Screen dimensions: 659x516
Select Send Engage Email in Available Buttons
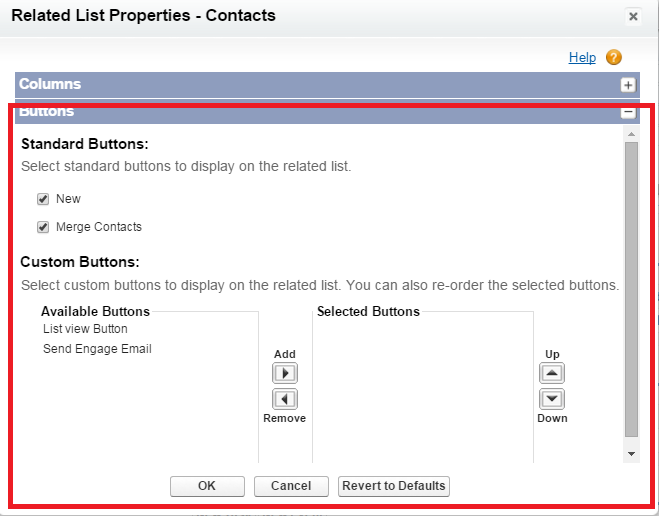point(97,349)
